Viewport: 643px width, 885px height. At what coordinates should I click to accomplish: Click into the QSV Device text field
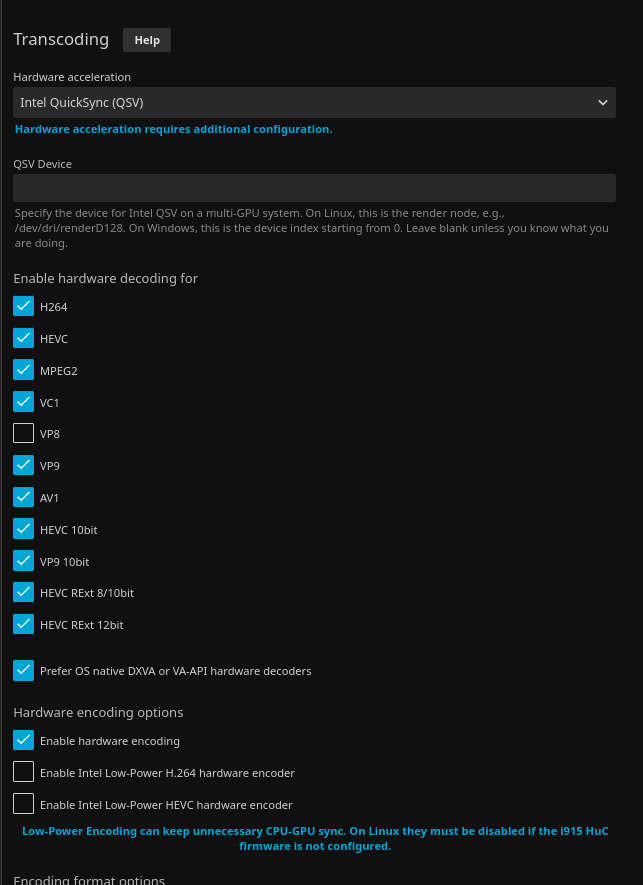click(x=314, y=188)
